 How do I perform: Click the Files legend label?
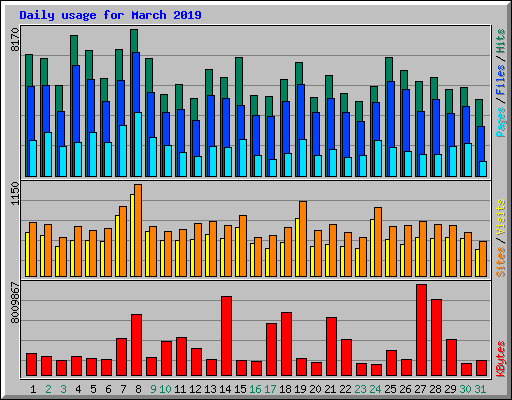500,80
